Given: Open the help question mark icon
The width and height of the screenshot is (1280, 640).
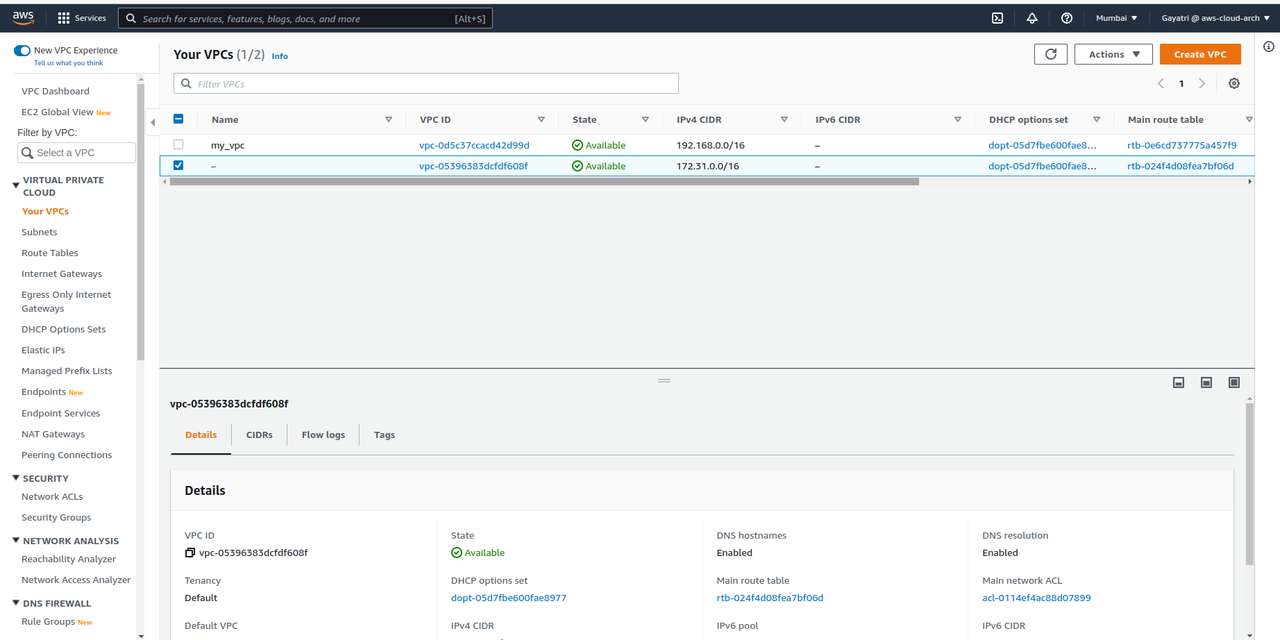Looking at the screenshot, I should pos(1067,18).
